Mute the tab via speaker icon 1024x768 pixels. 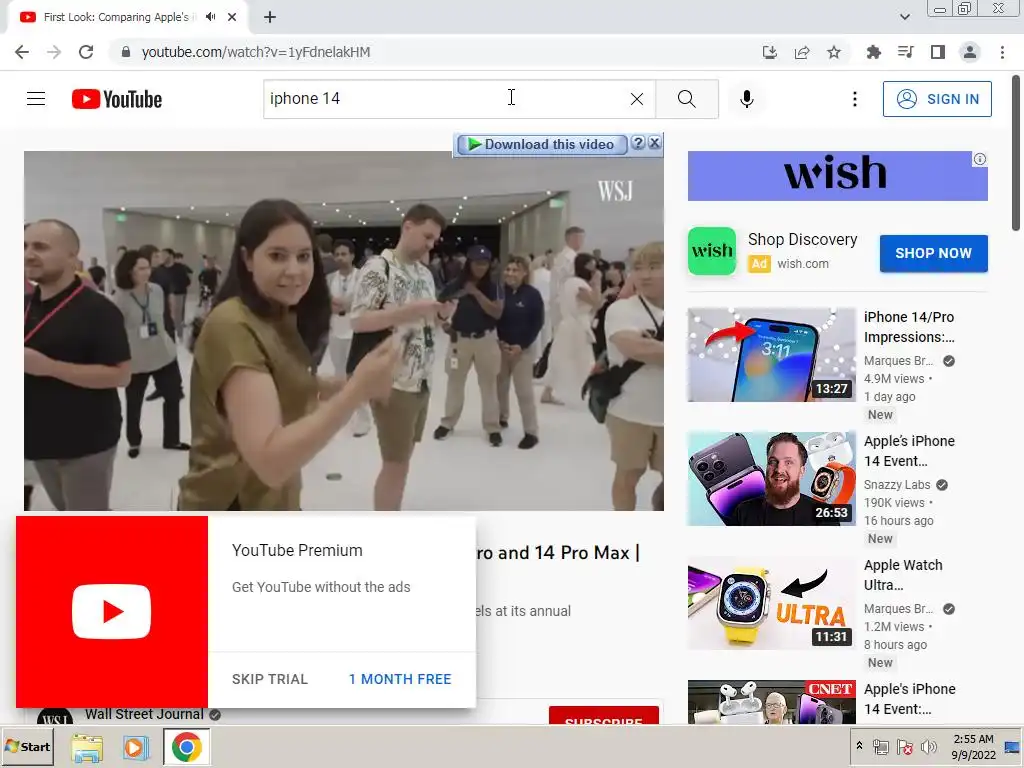(210, 17)
